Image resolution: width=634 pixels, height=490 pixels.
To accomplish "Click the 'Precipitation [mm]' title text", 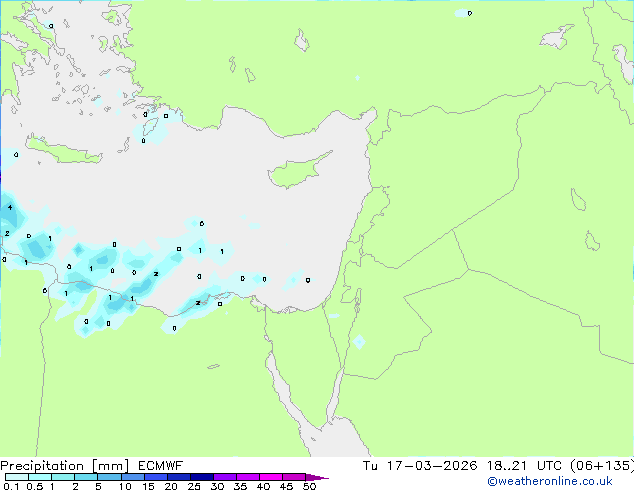I will [65, 466].
